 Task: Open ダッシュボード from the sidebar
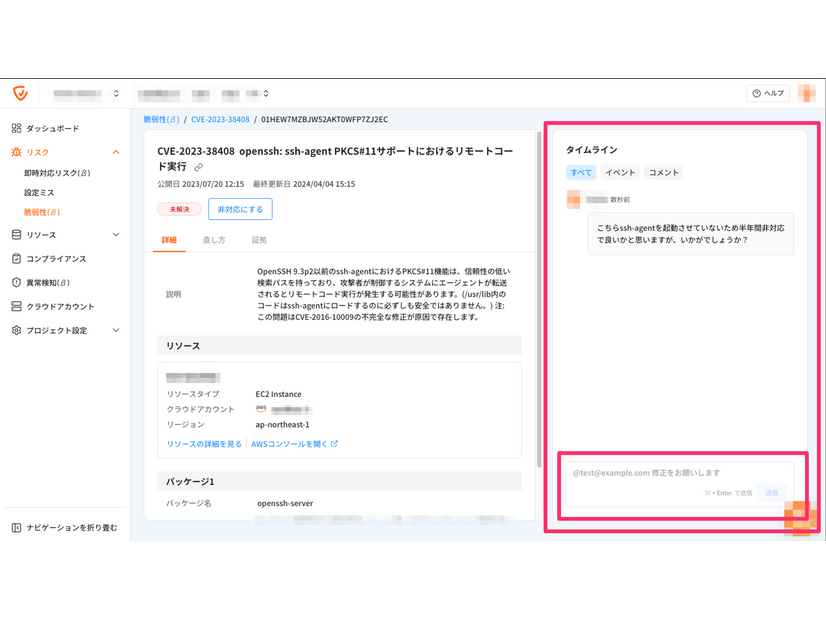pos(52,129)
